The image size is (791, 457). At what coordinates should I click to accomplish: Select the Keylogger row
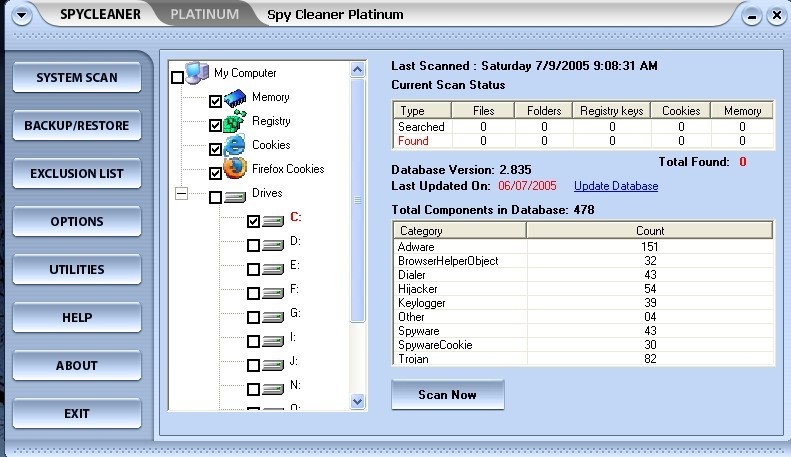[x=583, y=303]
